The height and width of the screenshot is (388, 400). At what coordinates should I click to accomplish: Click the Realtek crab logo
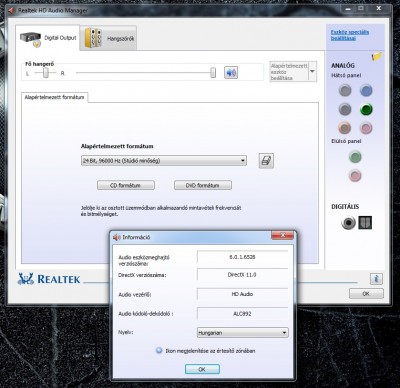coord(26,279)
